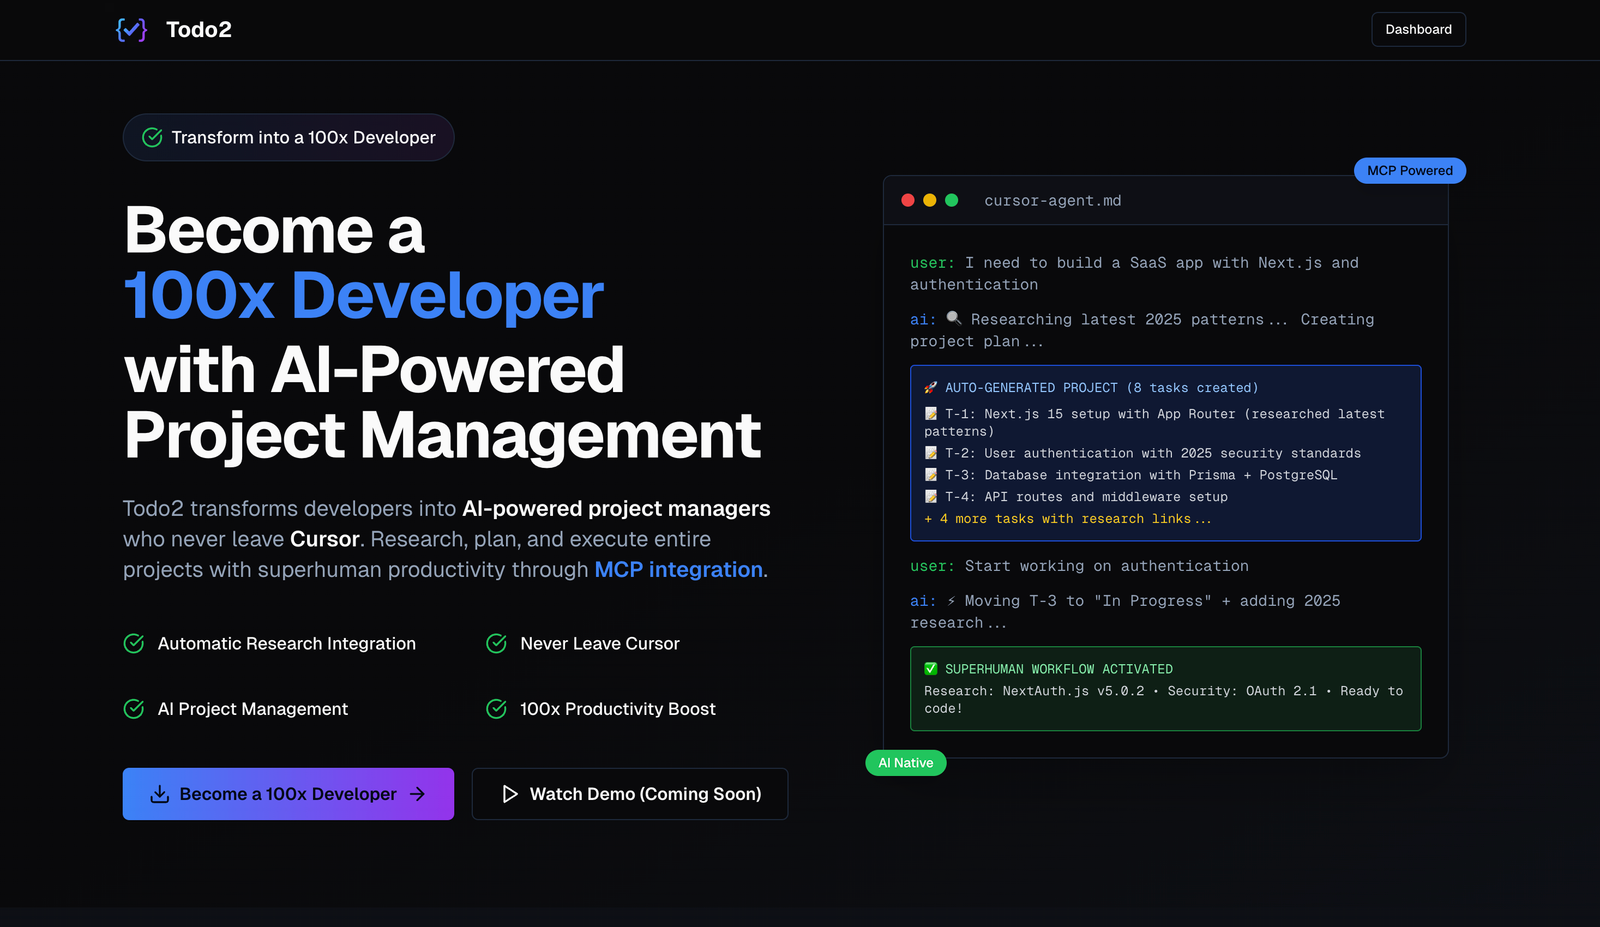Click the AI Native badge
This screenshot has width=1600, height=927.
point(905,762)
